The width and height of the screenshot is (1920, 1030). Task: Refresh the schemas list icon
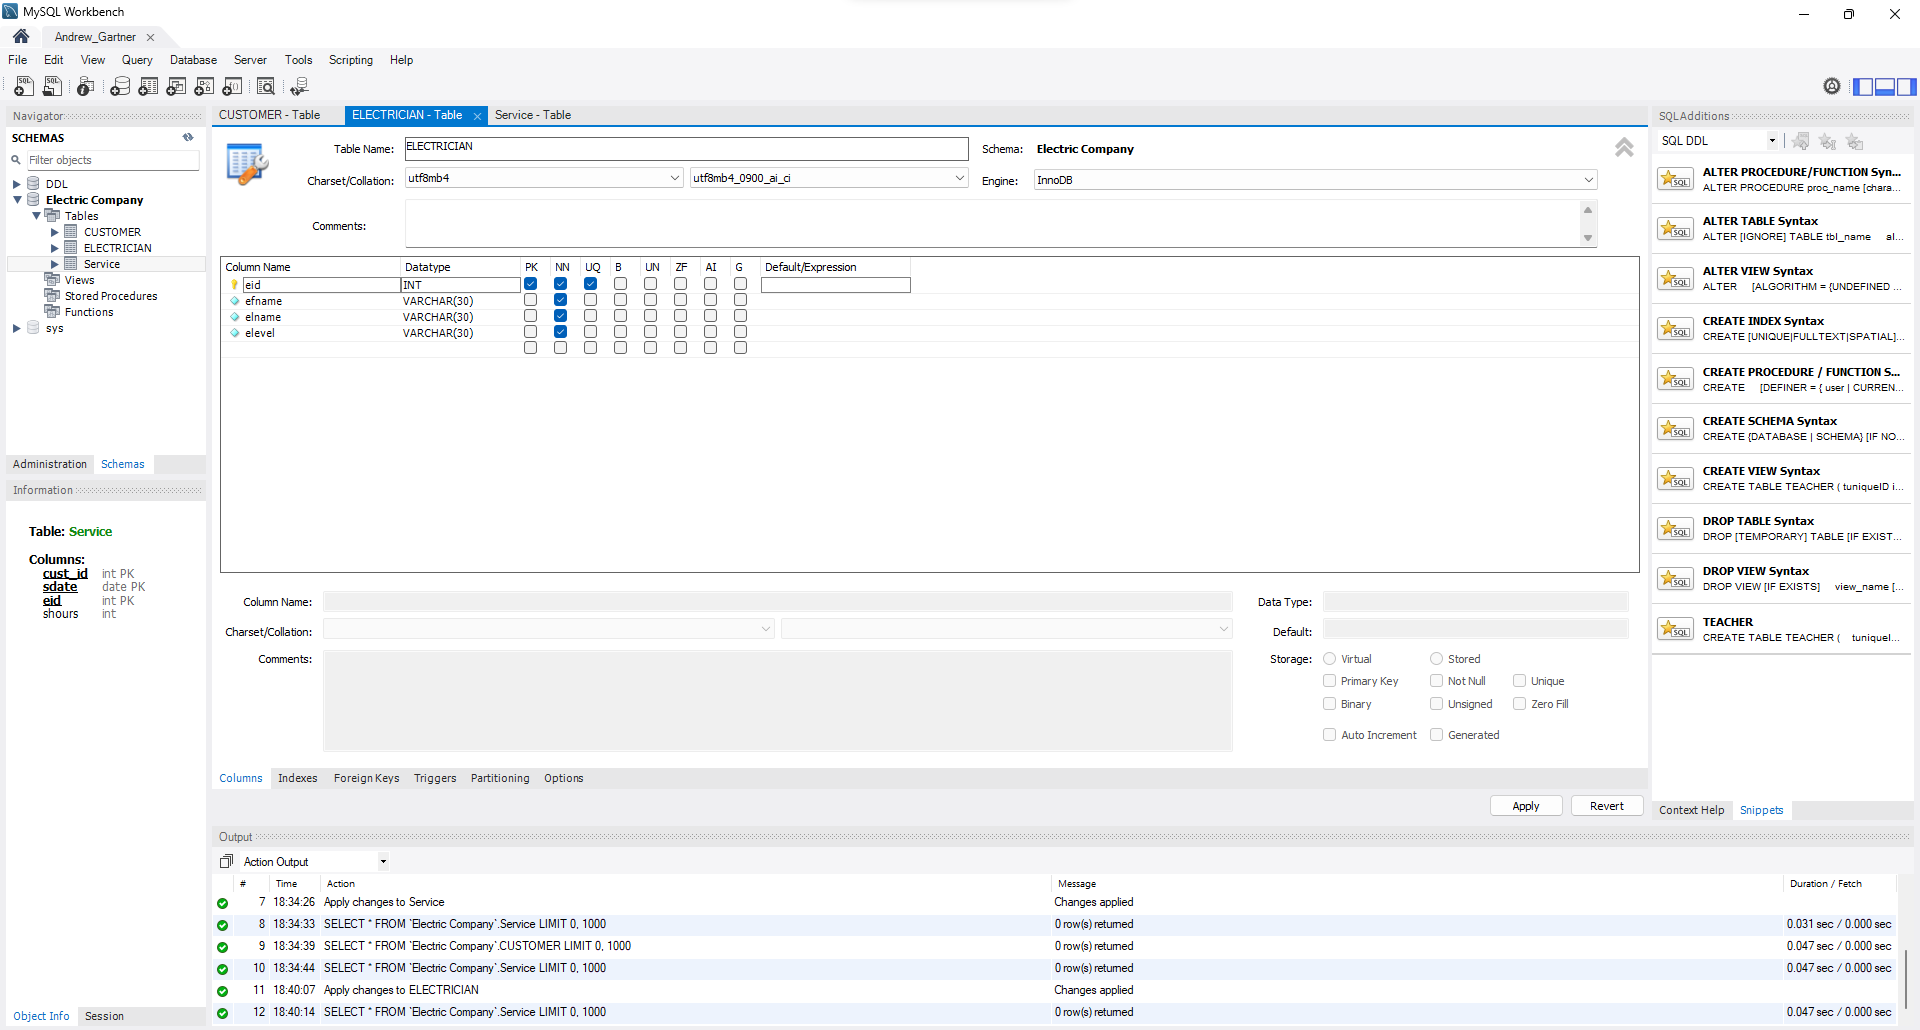tap(188, 138)
